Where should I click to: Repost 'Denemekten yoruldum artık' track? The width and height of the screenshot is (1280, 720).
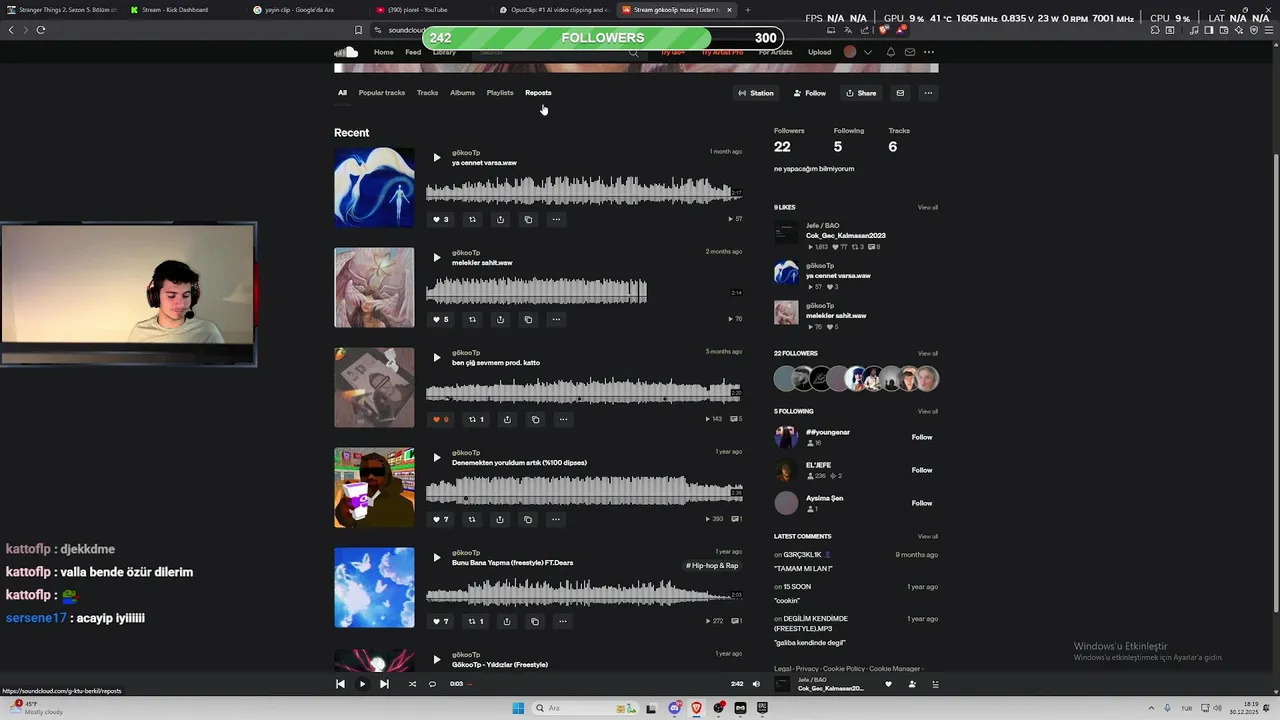pos(473,519)
